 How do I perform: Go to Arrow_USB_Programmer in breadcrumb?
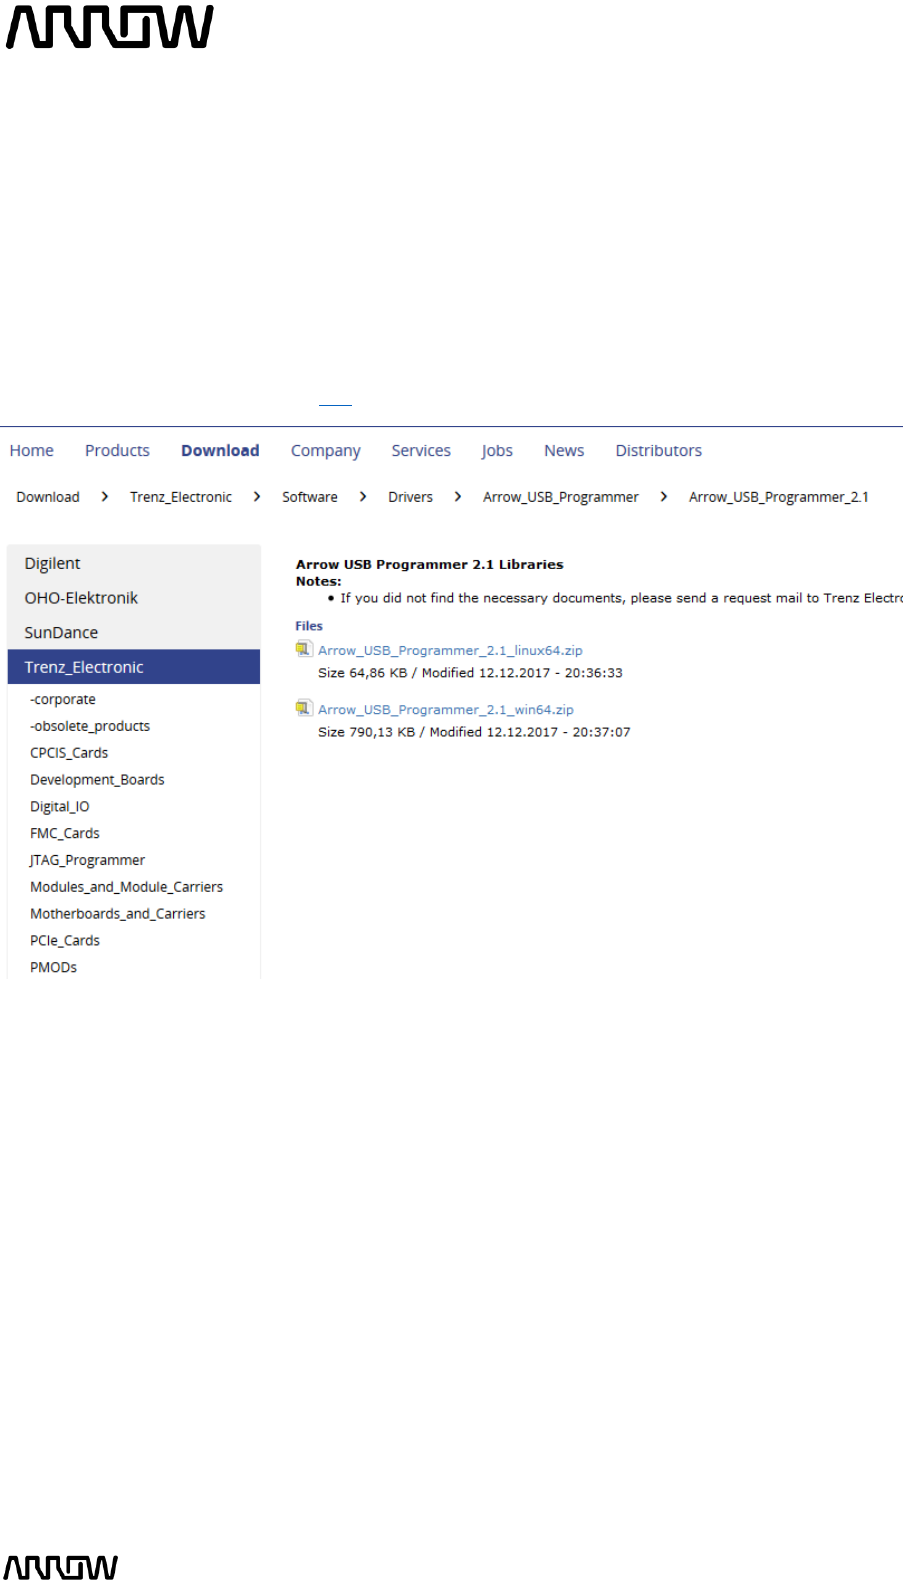click(x=561, y=497)
